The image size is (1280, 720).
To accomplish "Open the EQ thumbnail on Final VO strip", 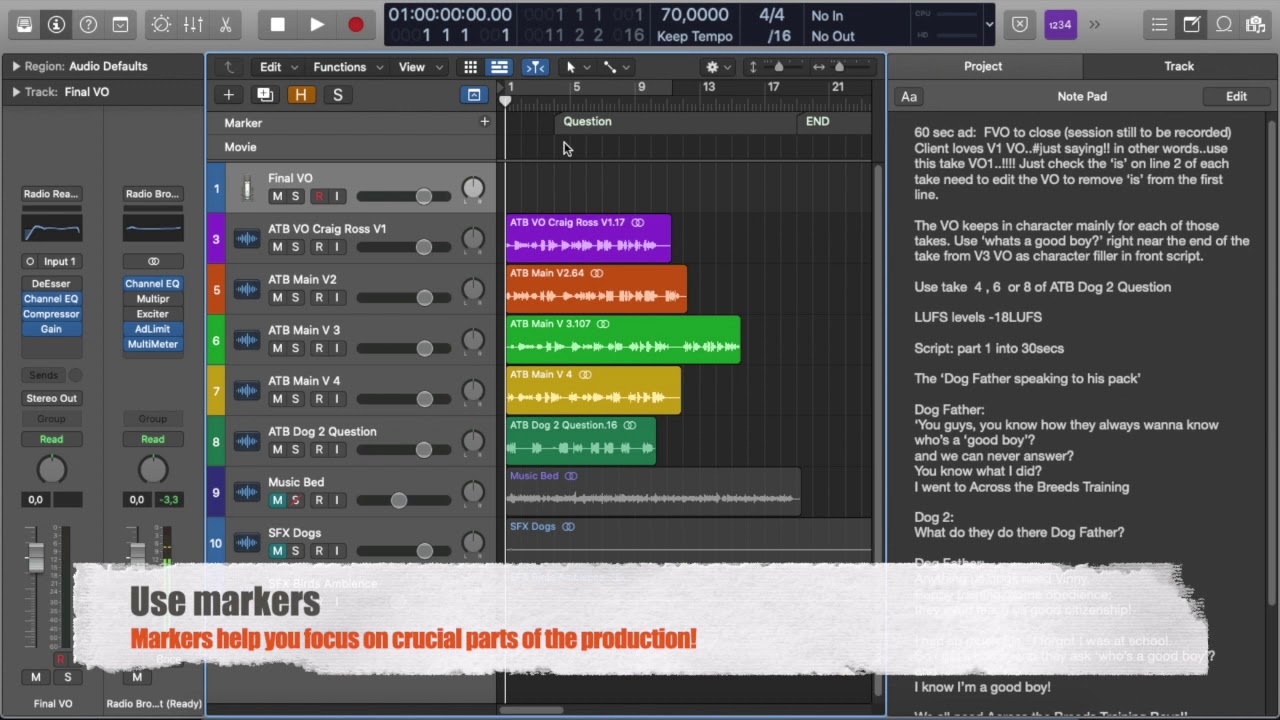I will tap(51, 229).
